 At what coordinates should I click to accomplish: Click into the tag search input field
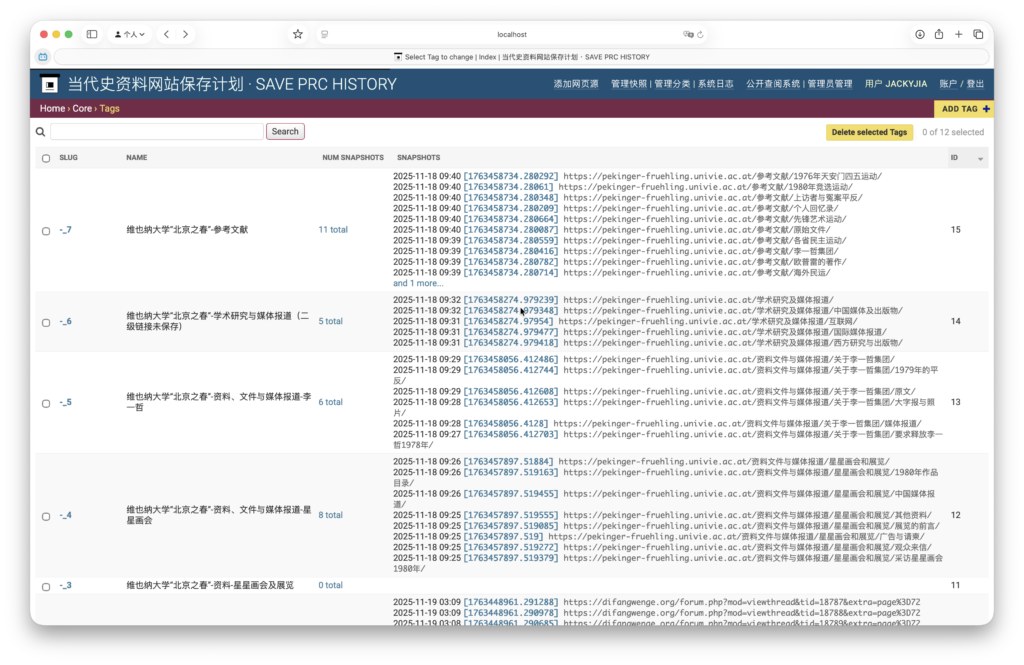click(x=157, y=132)
